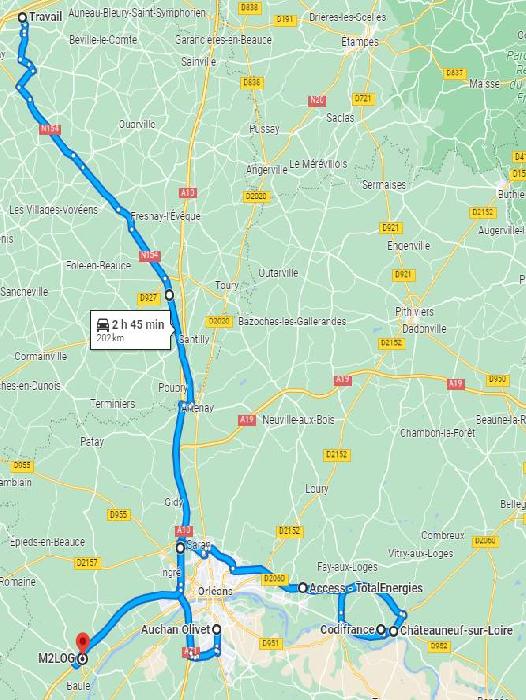This screenshot has height=700, width=526.
Task: Select the route waypoint circle near Toury
Action: [x=169, y=295]
